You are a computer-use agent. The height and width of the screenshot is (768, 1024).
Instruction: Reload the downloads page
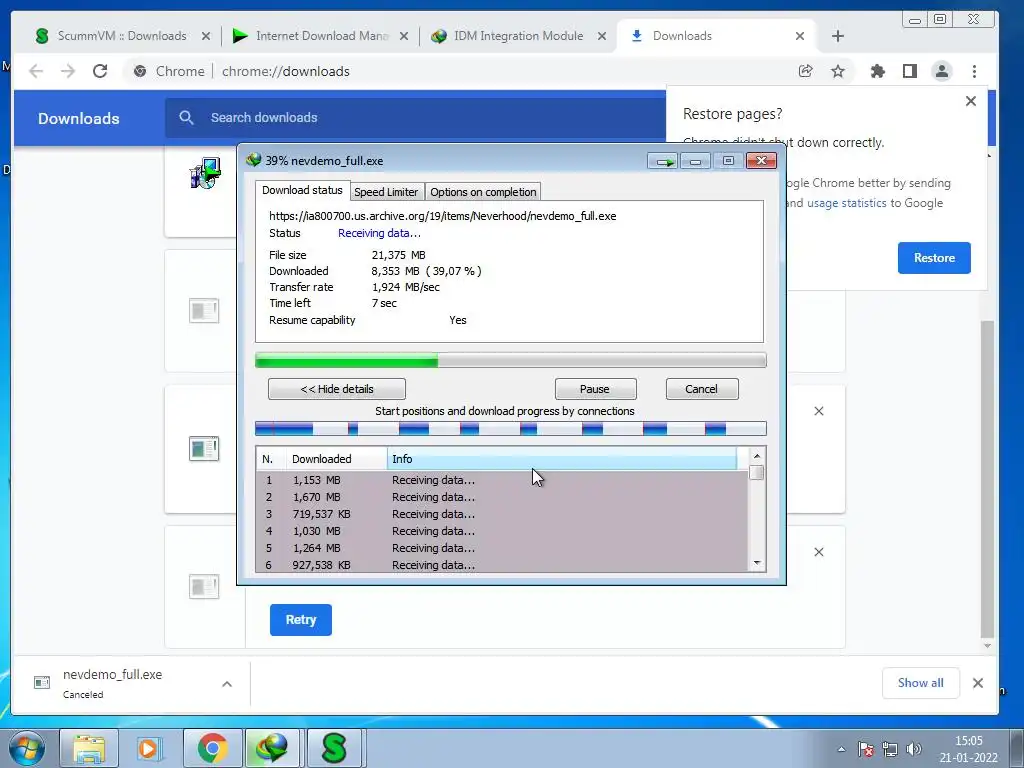coord(100,71)
